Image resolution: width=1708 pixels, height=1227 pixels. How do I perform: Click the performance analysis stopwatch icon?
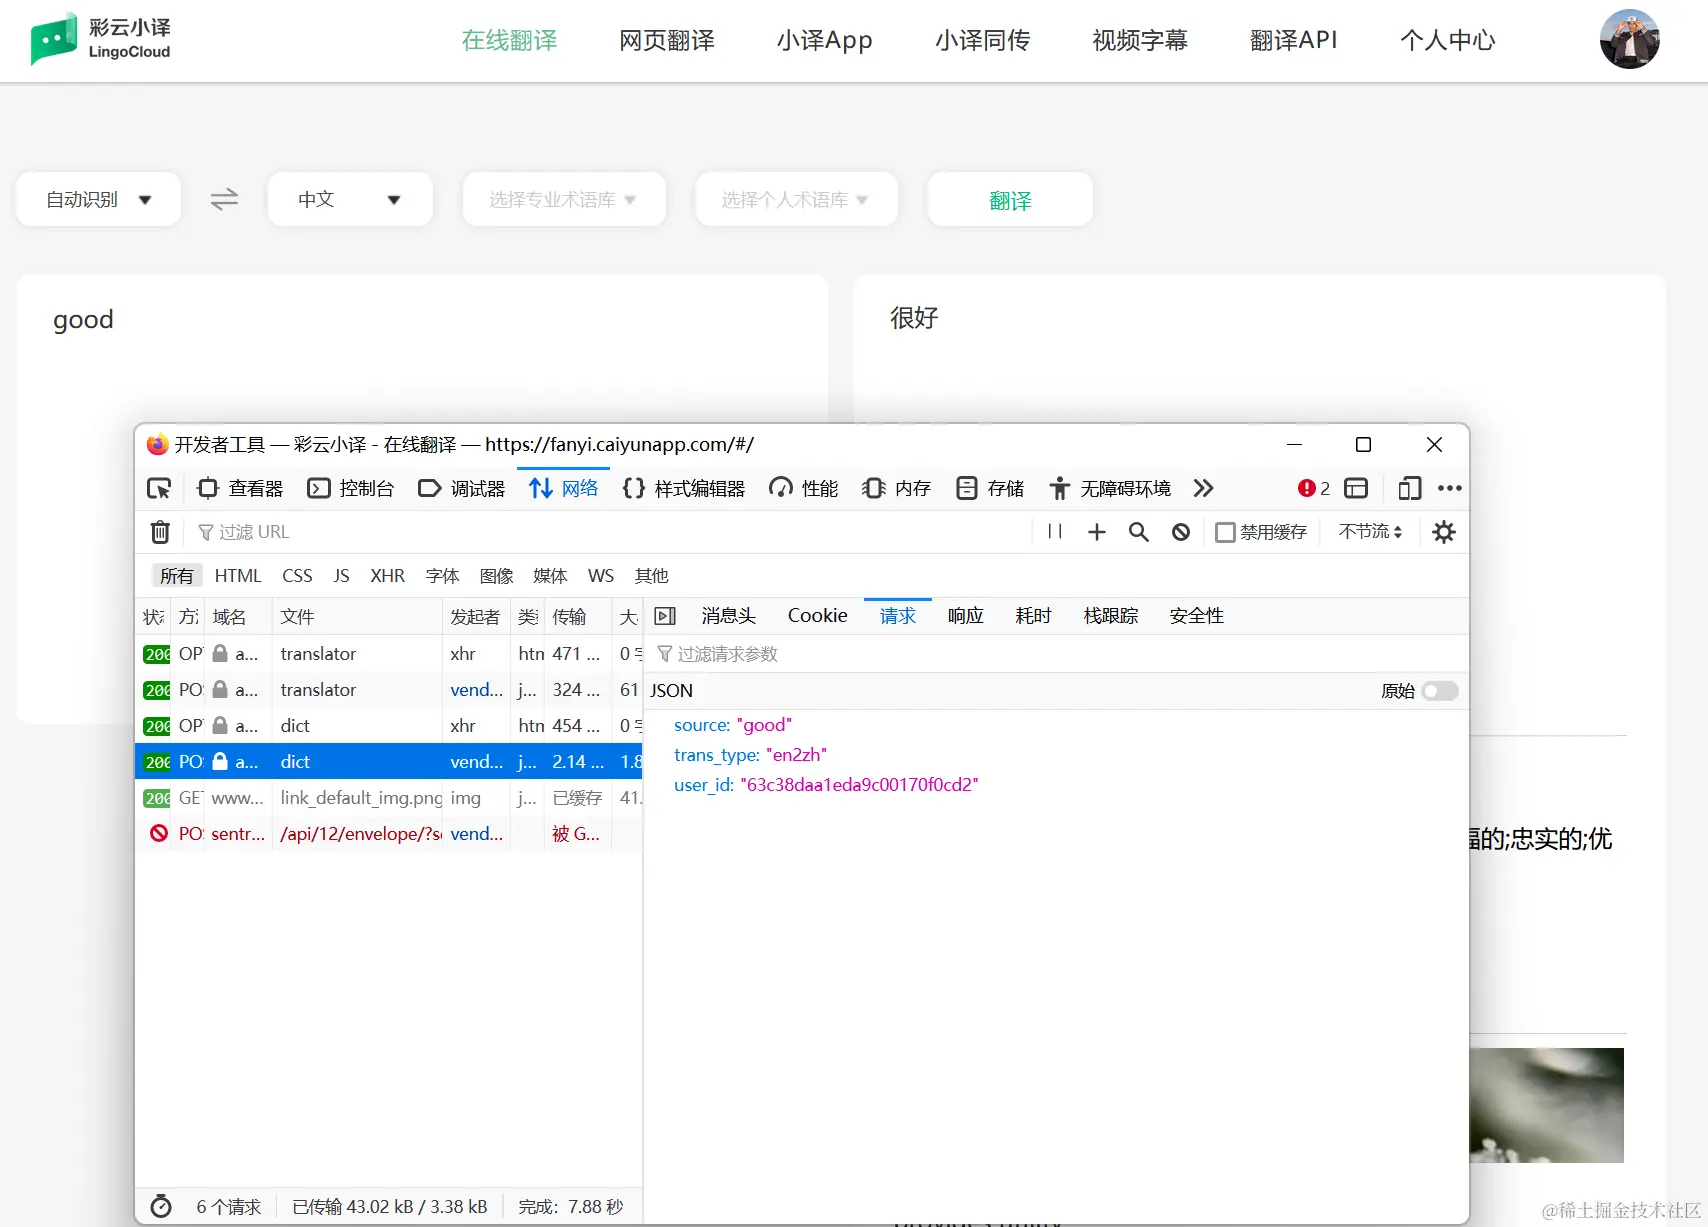coord(161,1207)
